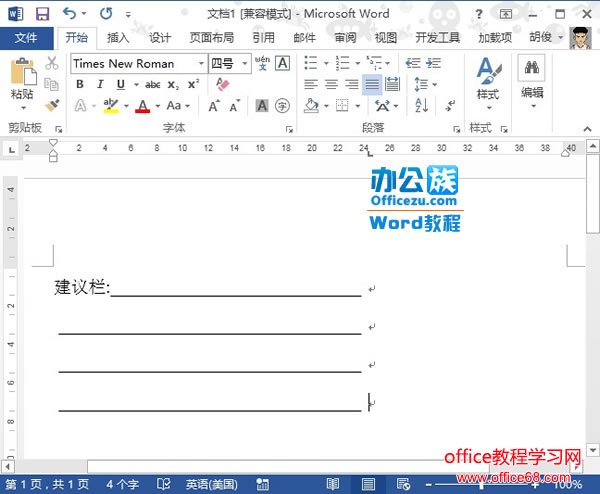
Task: Toggle subscript formatting
Action: tap(173, 85)
